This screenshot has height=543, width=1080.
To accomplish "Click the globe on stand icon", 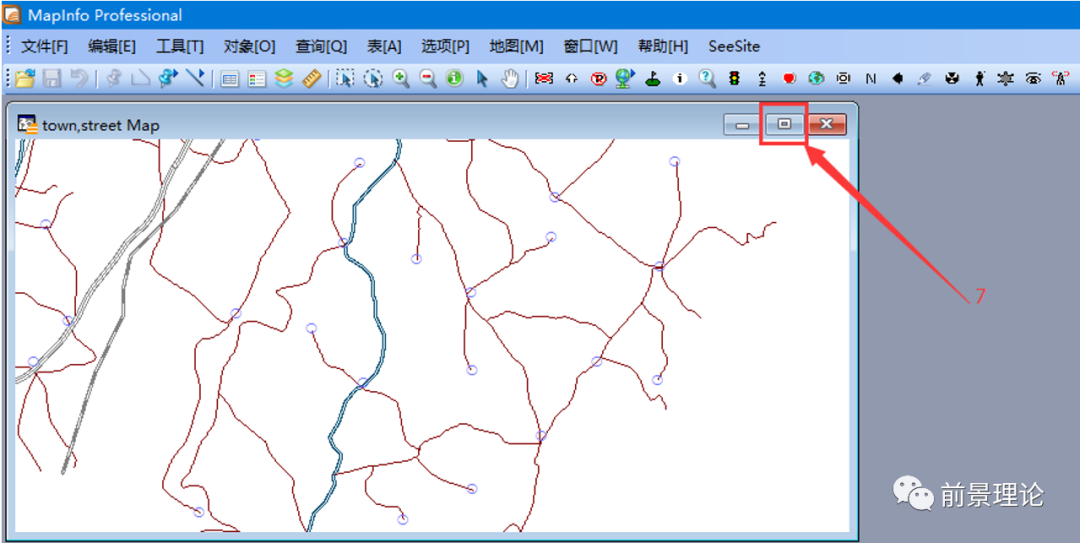I will [625, 78].
